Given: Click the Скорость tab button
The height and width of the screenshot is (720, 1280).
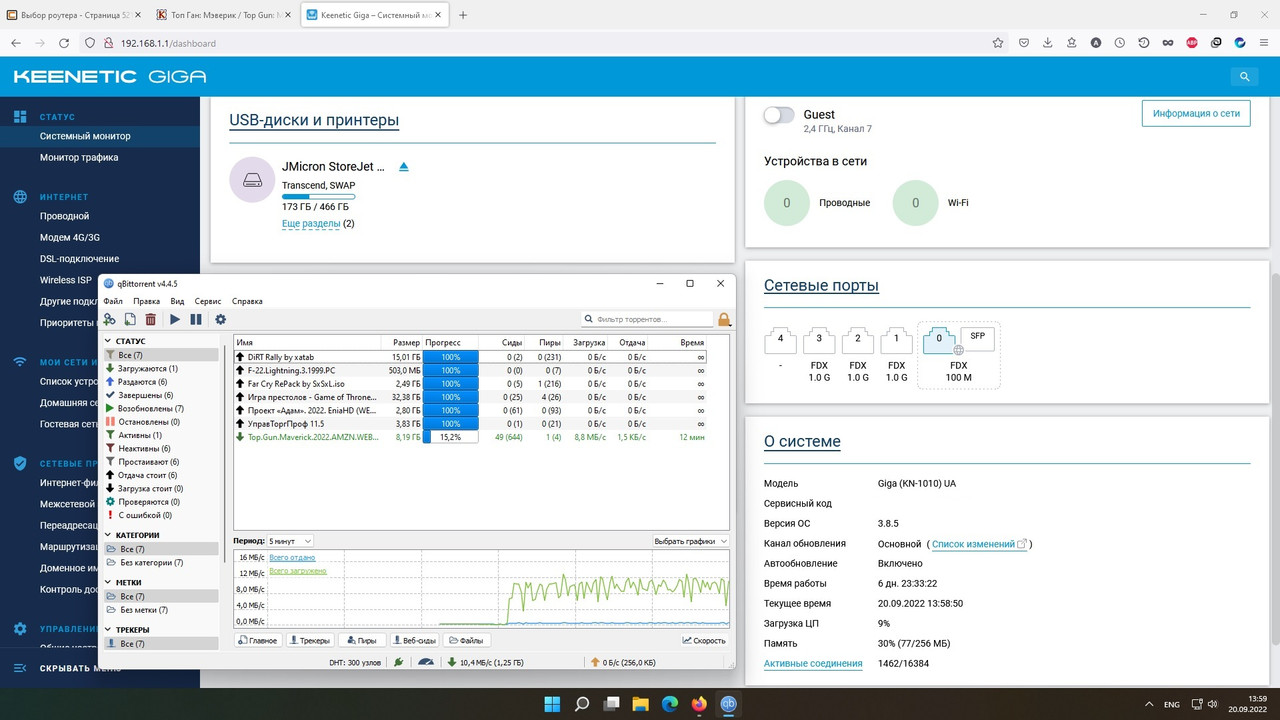Looking at the screenshot, I should click(x=704, y=640).
